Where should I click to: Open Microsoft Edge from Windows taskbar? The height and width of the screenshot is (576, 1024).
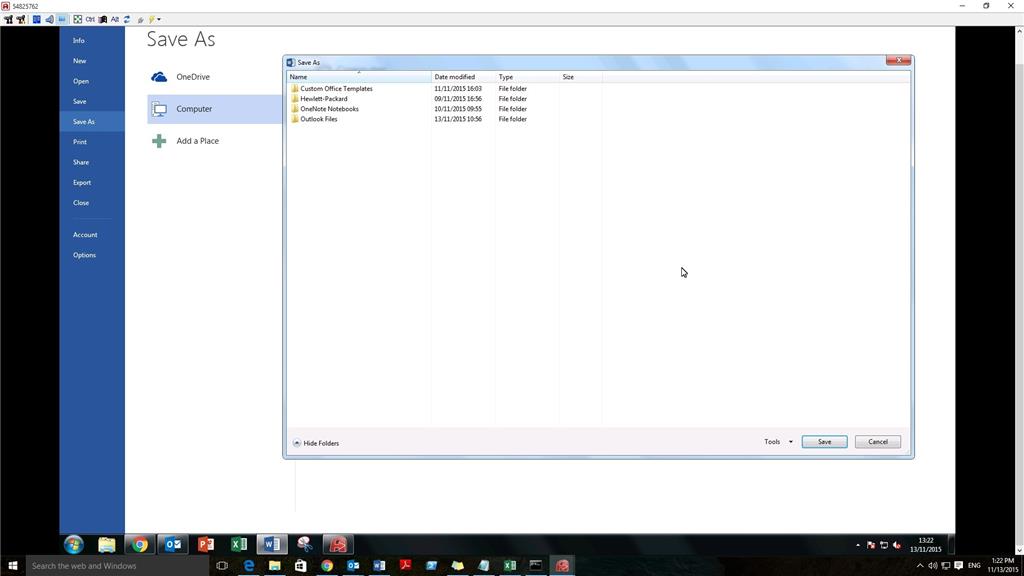pyautogui.click(x=248, y=566)
